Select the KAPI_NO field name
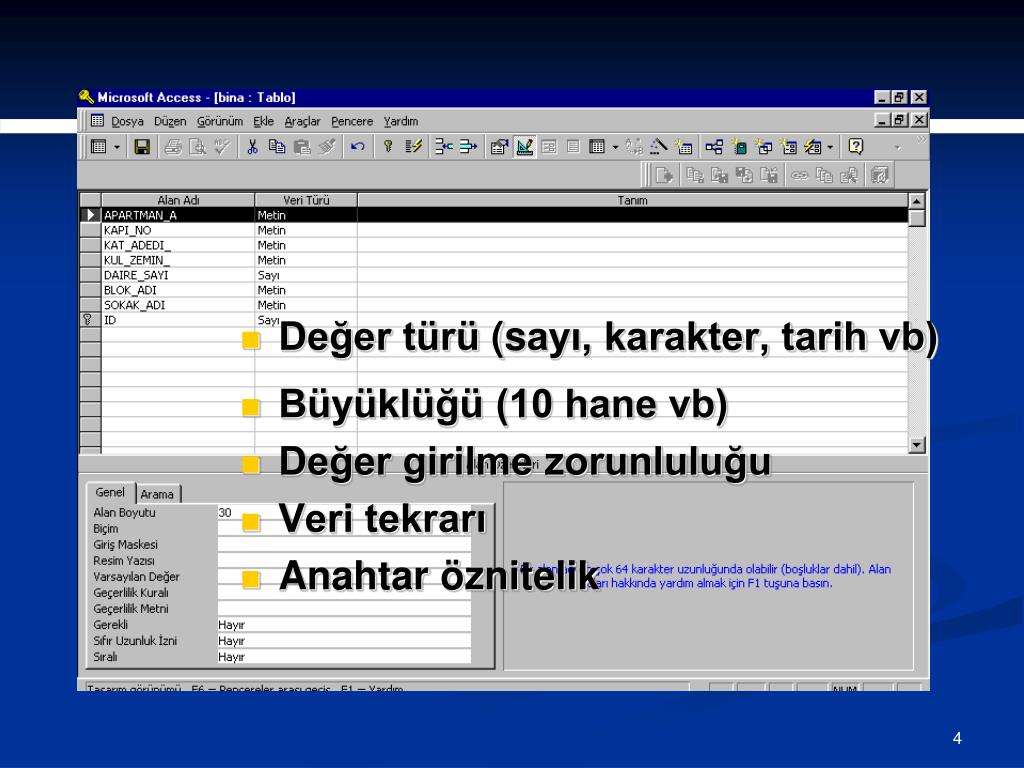 [127, 231]
